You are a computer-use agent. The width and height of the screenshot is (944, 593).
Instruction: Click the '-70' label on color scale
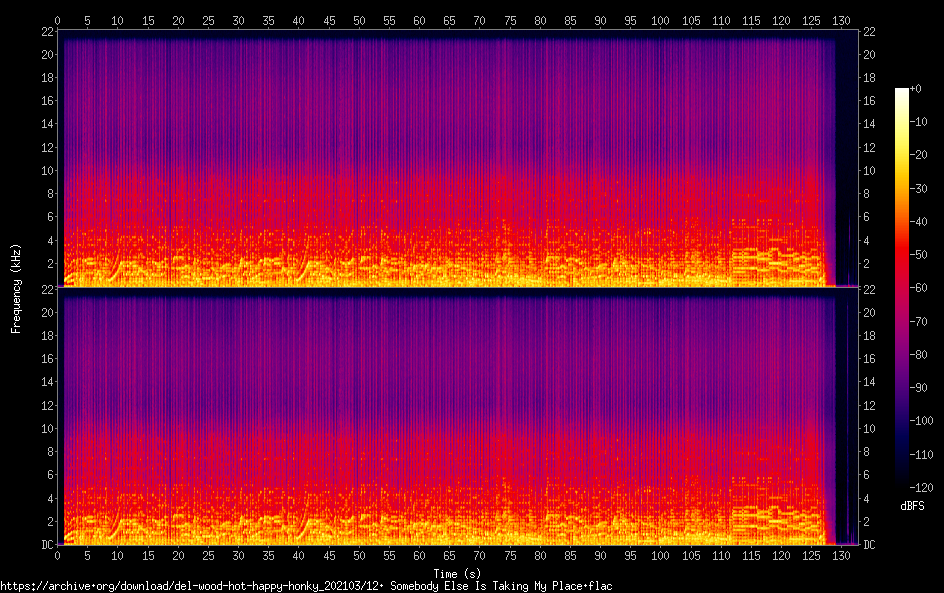pos(918,321)
